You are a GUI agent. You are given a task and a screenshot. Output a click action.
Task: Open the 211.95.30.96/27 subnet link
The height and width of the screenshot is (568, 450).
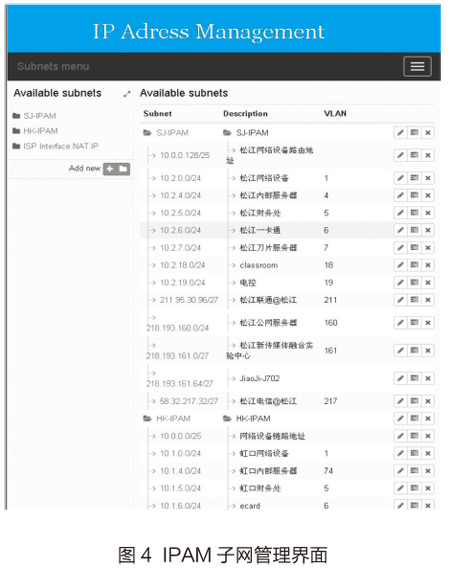(189, 300)
